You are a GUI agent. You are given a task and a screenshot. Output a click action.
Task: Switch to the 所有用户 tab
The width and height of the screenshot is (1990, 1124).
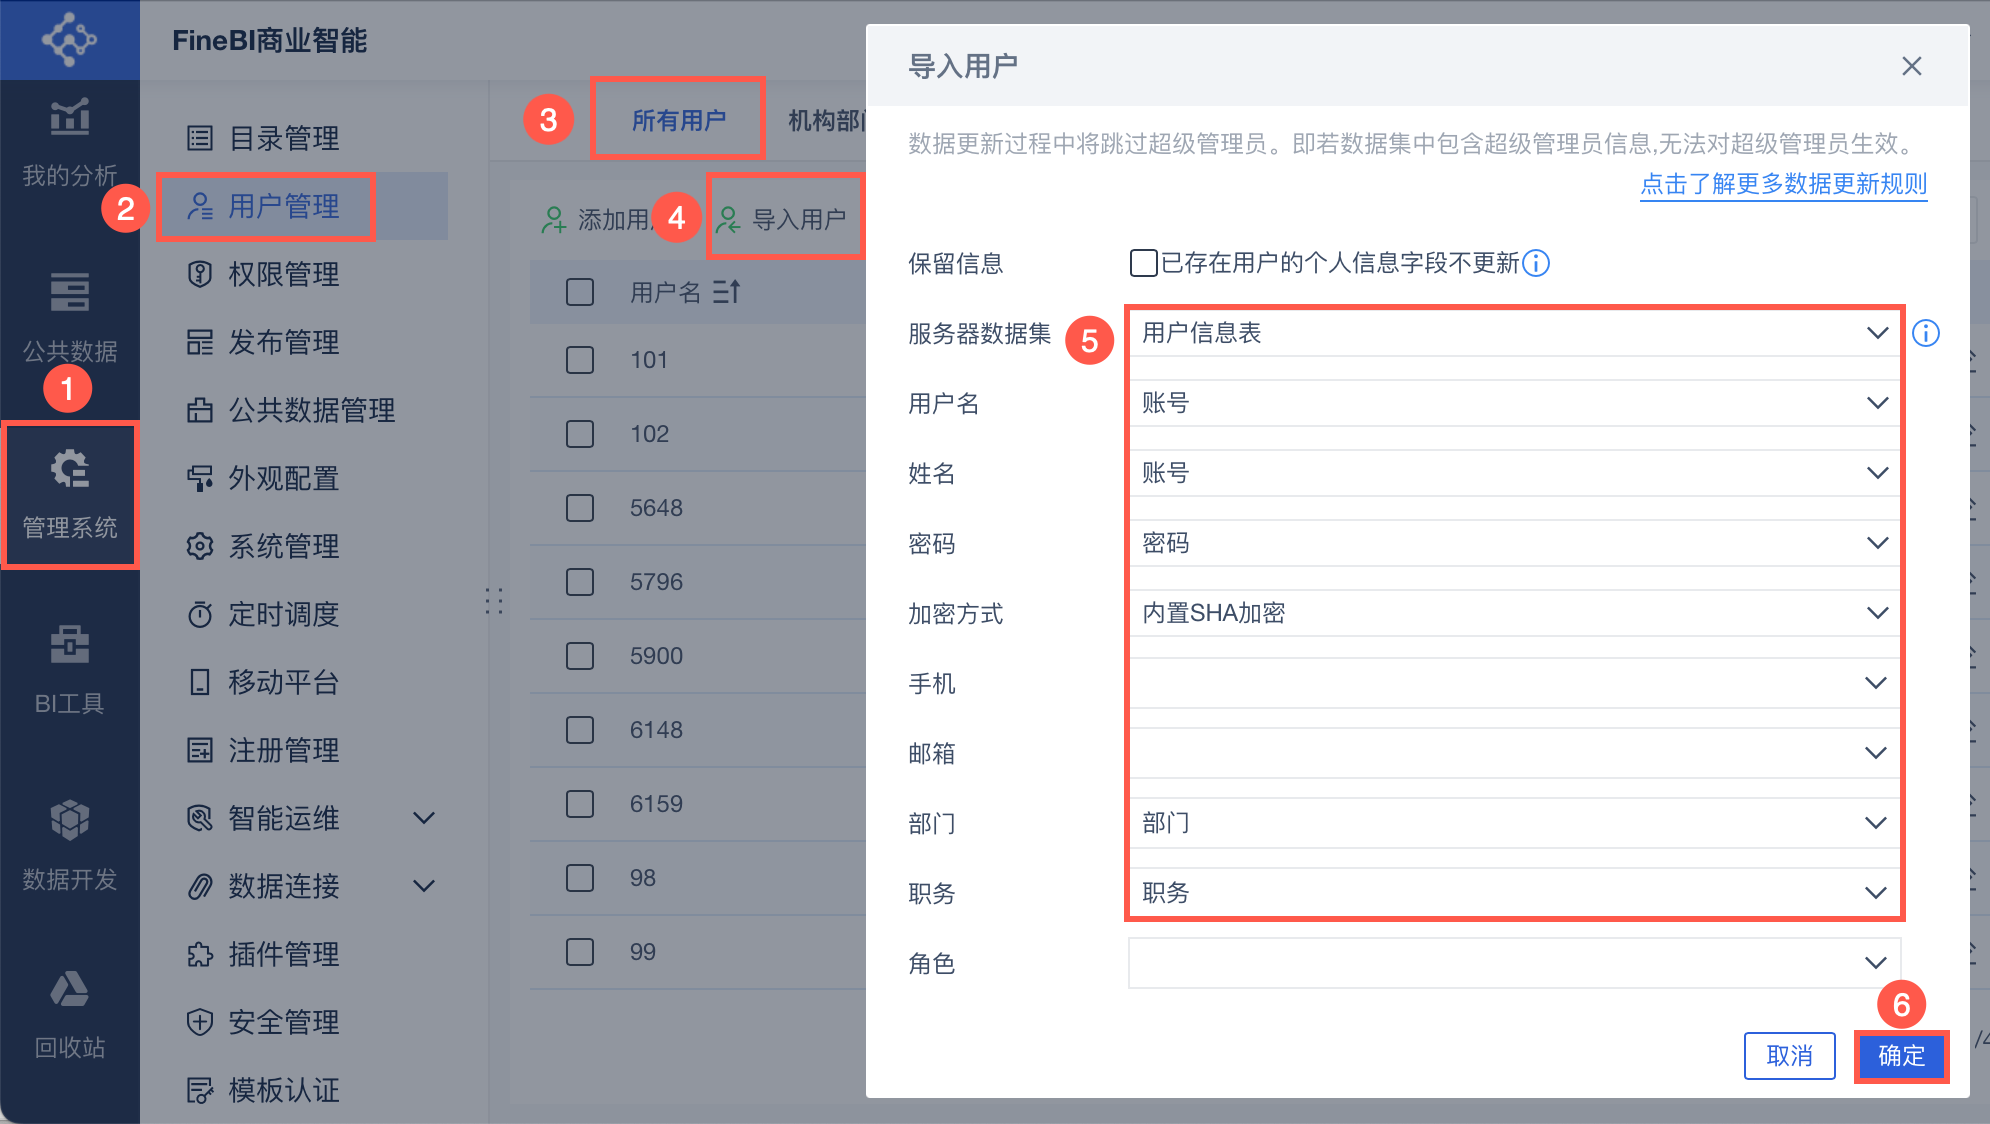(678, 120)
